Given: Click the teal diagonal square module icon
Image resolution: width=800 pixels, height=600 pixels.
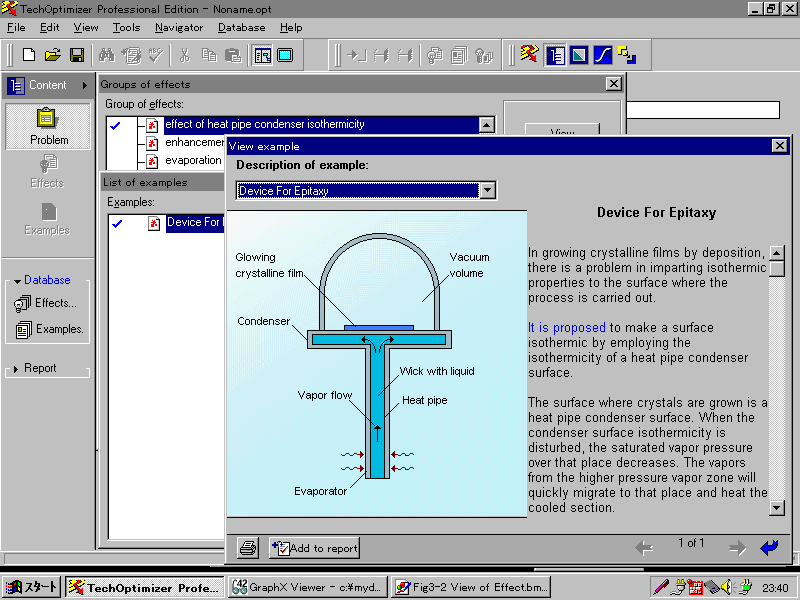Looking at the screenshot, I should click(x=579, y=55).
